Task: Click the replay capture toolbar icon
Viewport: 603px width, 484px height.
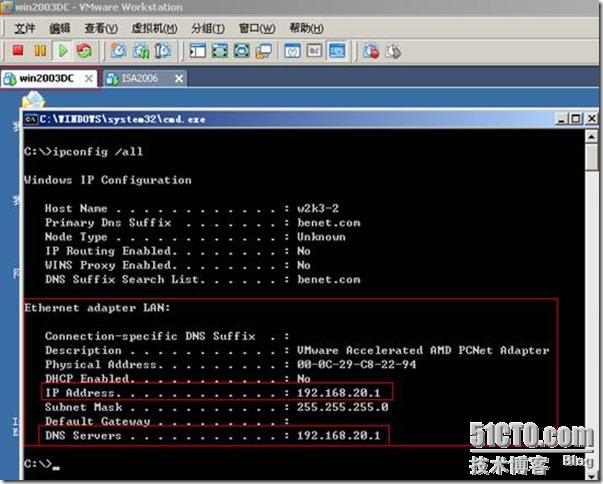Action: click(393, 51)
